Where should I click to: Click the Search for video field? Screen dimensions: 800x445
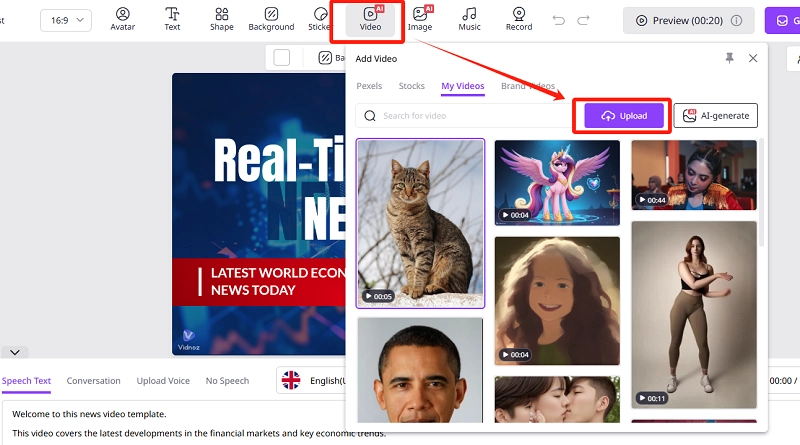[x=463, y=116]
